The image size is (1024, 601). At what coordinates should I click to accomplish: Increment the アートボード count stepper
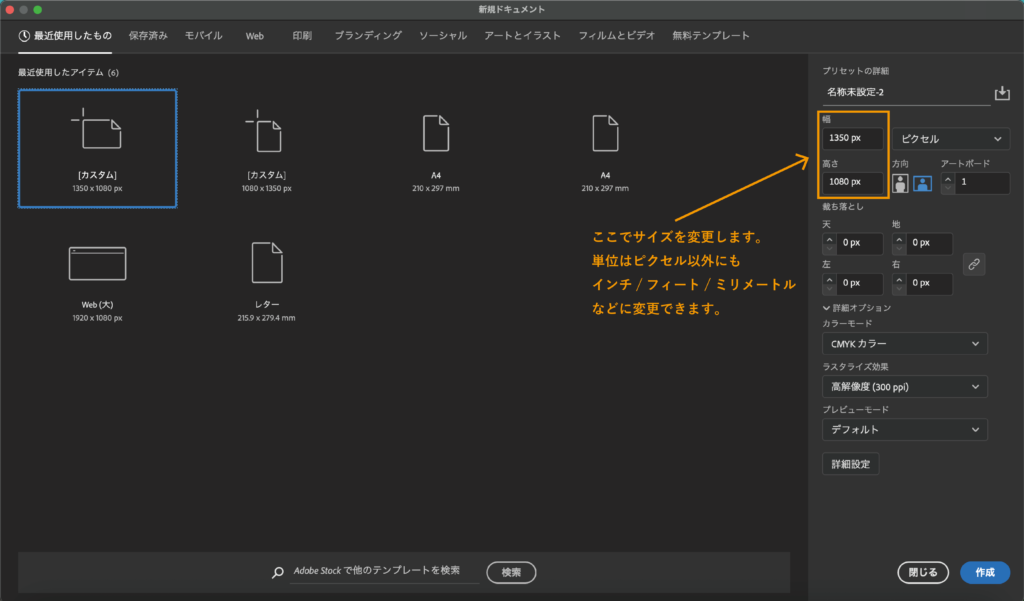(948, 178)
